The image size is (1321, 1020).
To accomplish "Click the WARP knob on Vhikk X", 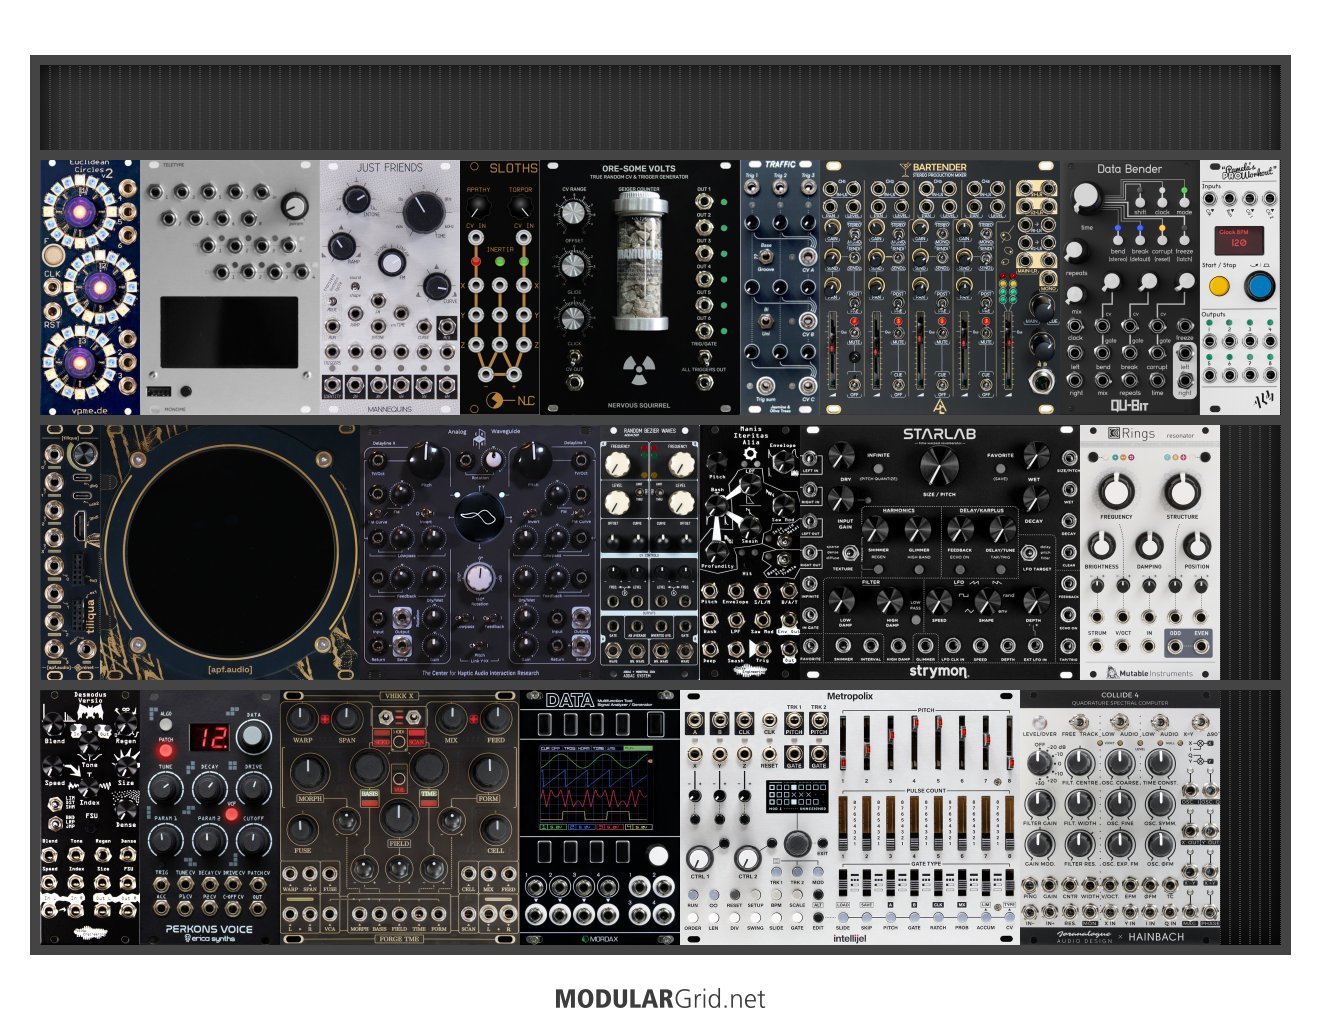I will [x=303, y=718].
